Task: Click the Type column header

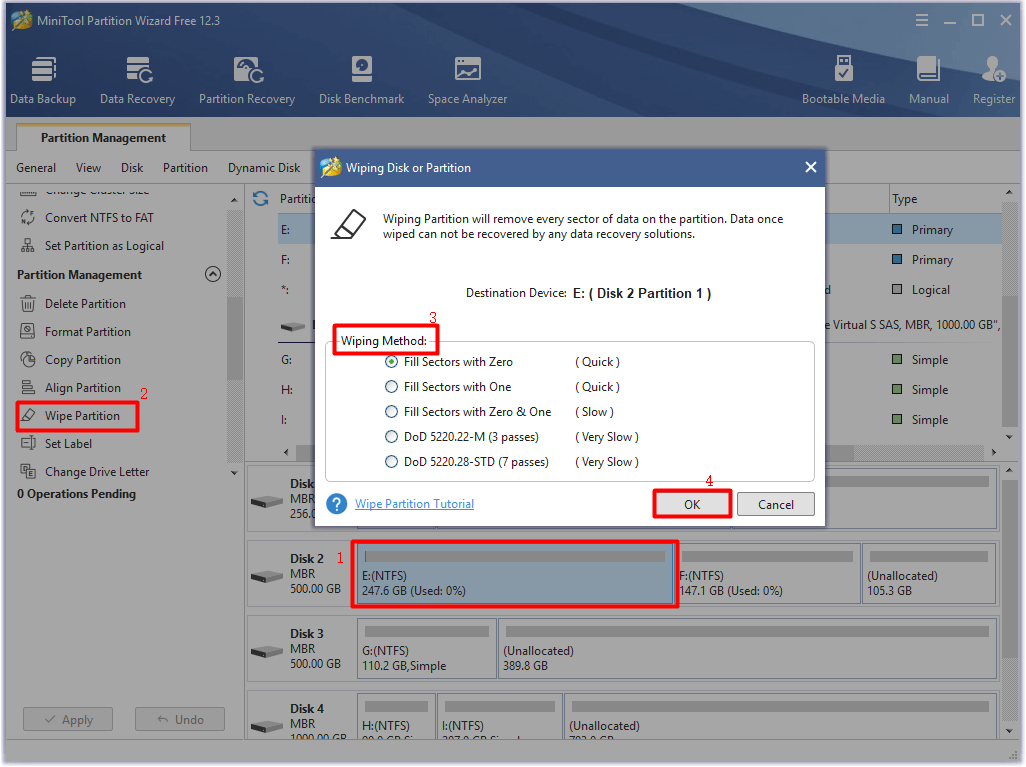Action: point(905,198)
